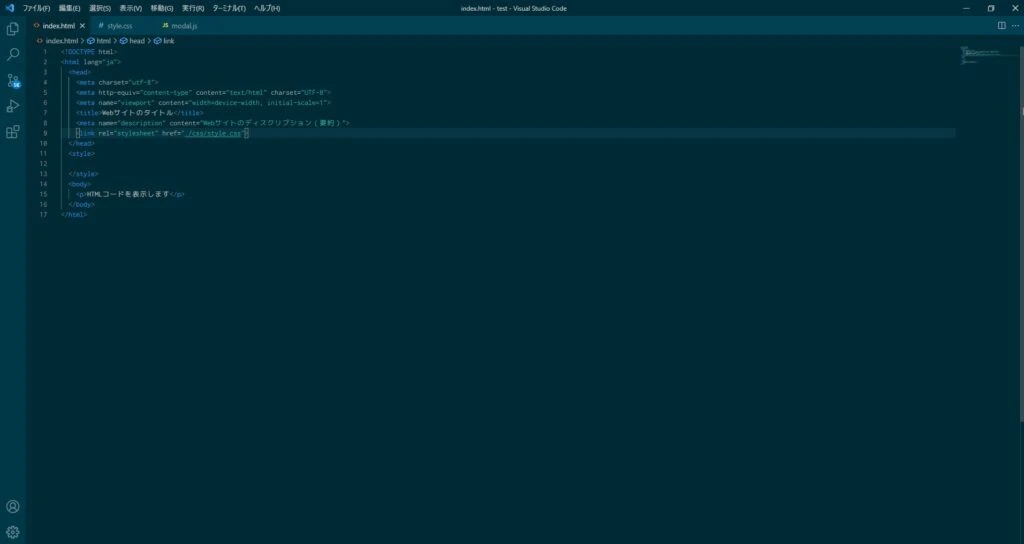Switch to the style.css tab
This screenshot has height=544, width=1024.
(120, 26)
